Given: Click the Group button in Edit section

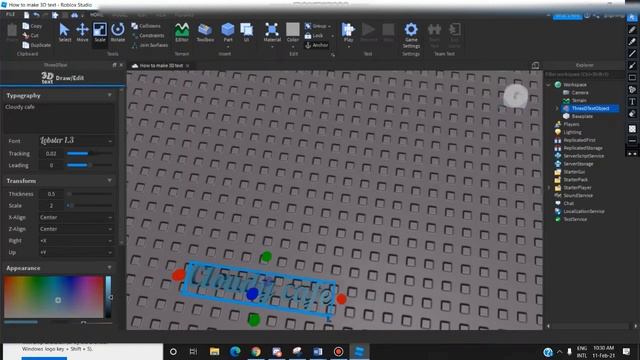Looking at the screenshot, I should point(318,26).
